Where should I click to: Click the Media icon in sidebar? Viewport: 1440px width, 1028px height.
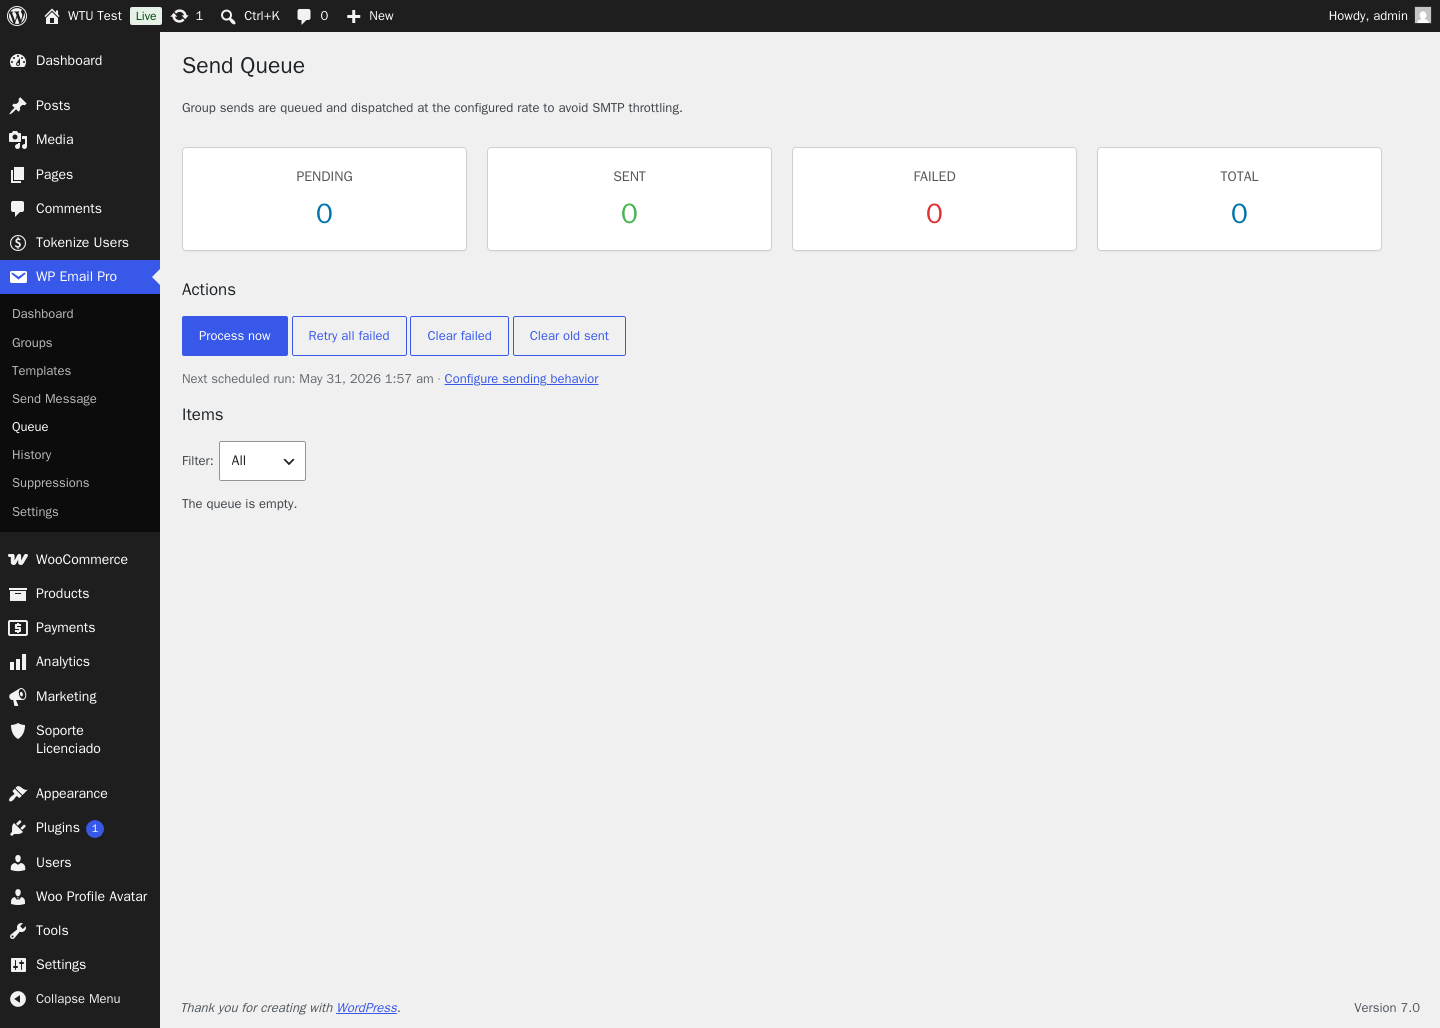[18, 140]
